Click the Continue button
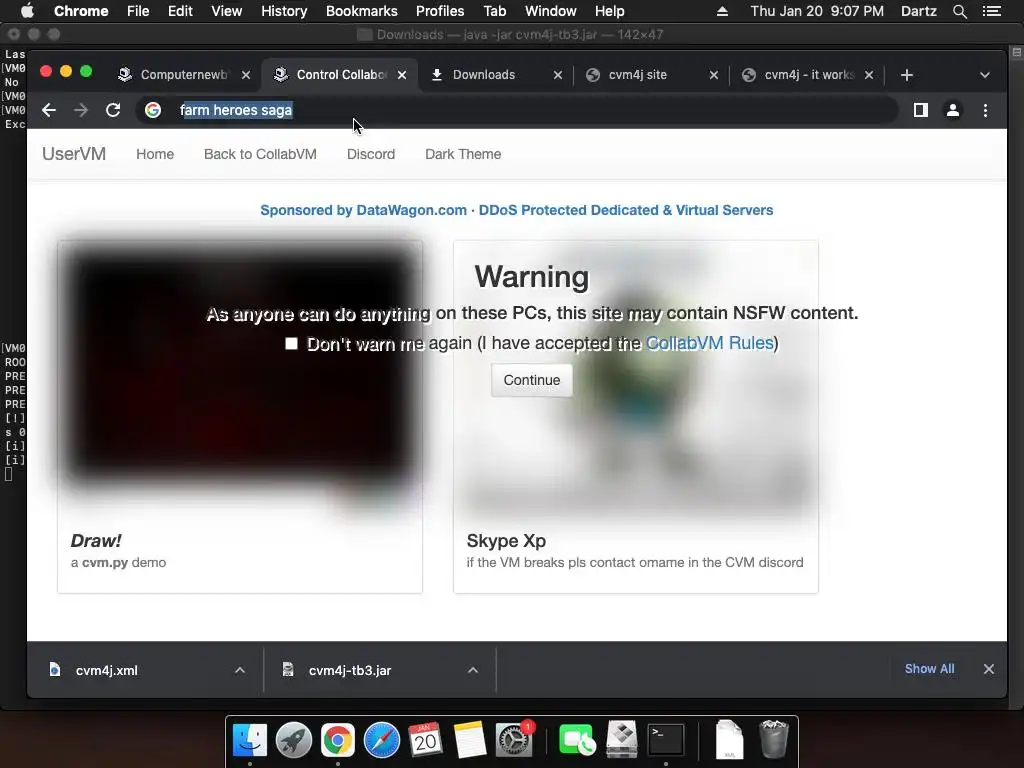The image size is (1024, 768). click(x=532, y=380)
